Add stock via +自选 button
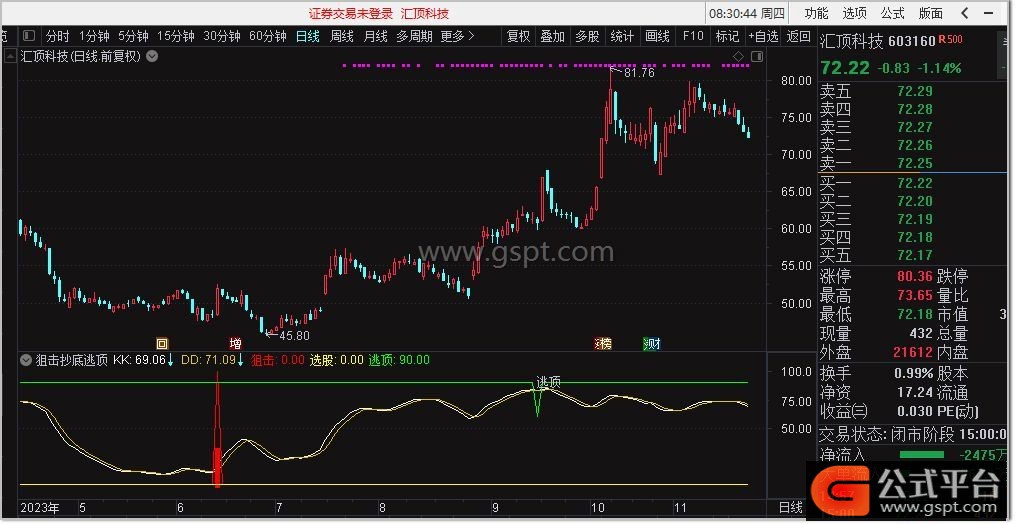Screen dimensions: 1016x524 (763, 36)
